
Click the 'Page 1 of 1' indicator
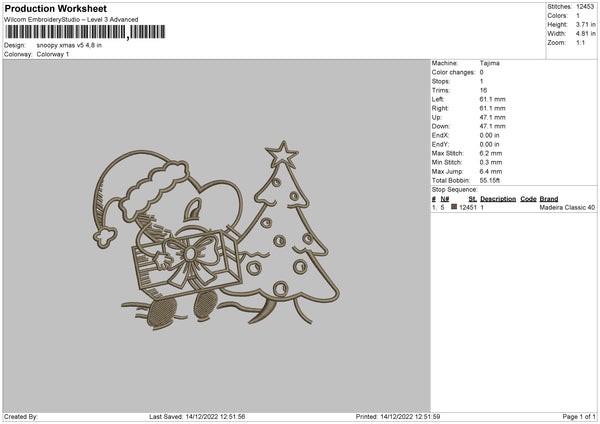(579, 417)
